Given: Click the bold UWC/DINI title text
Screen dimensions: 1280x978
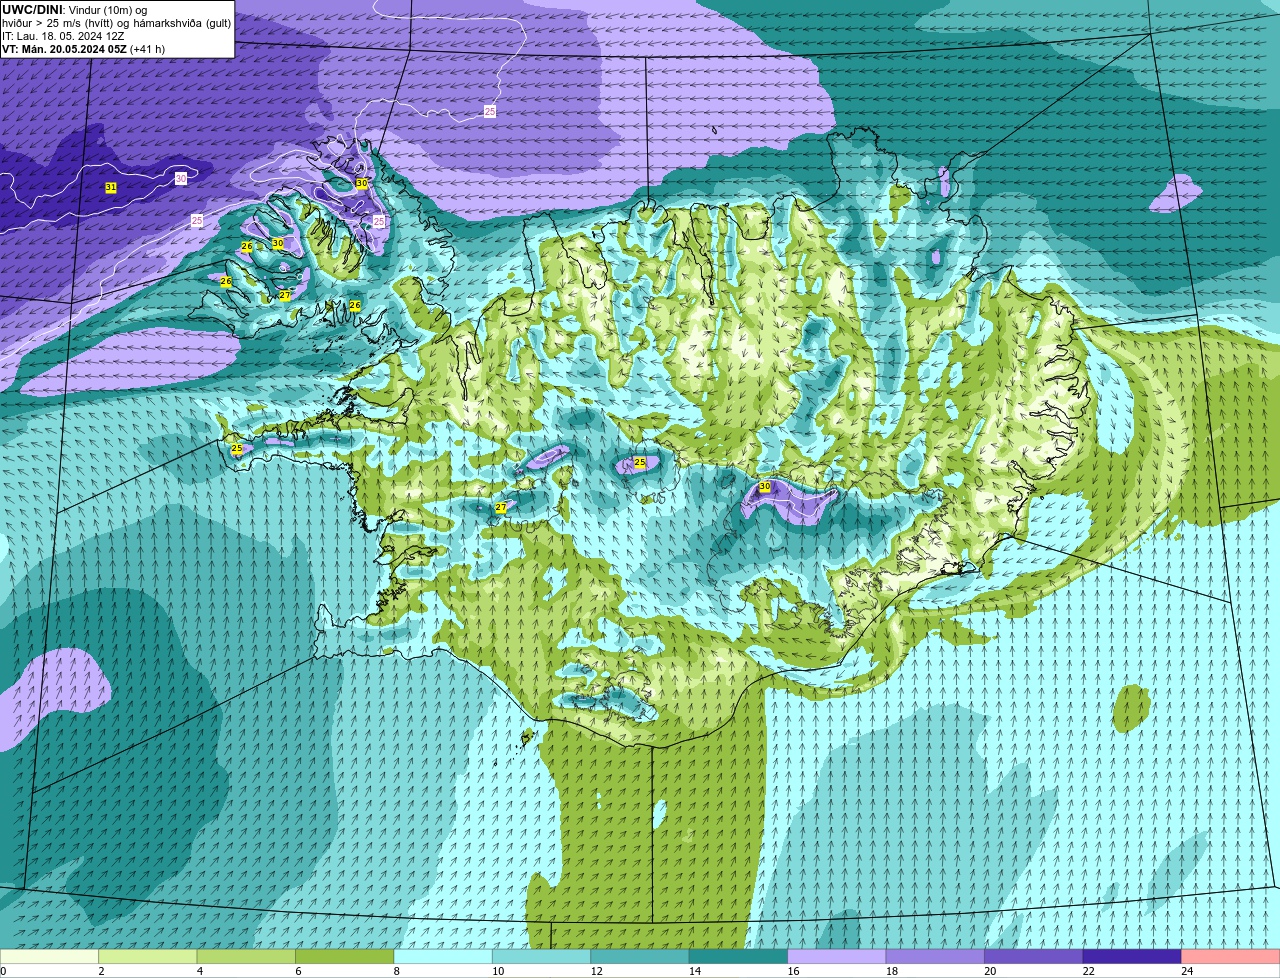Looking at the screenshot, I should [x=32, y=10].
